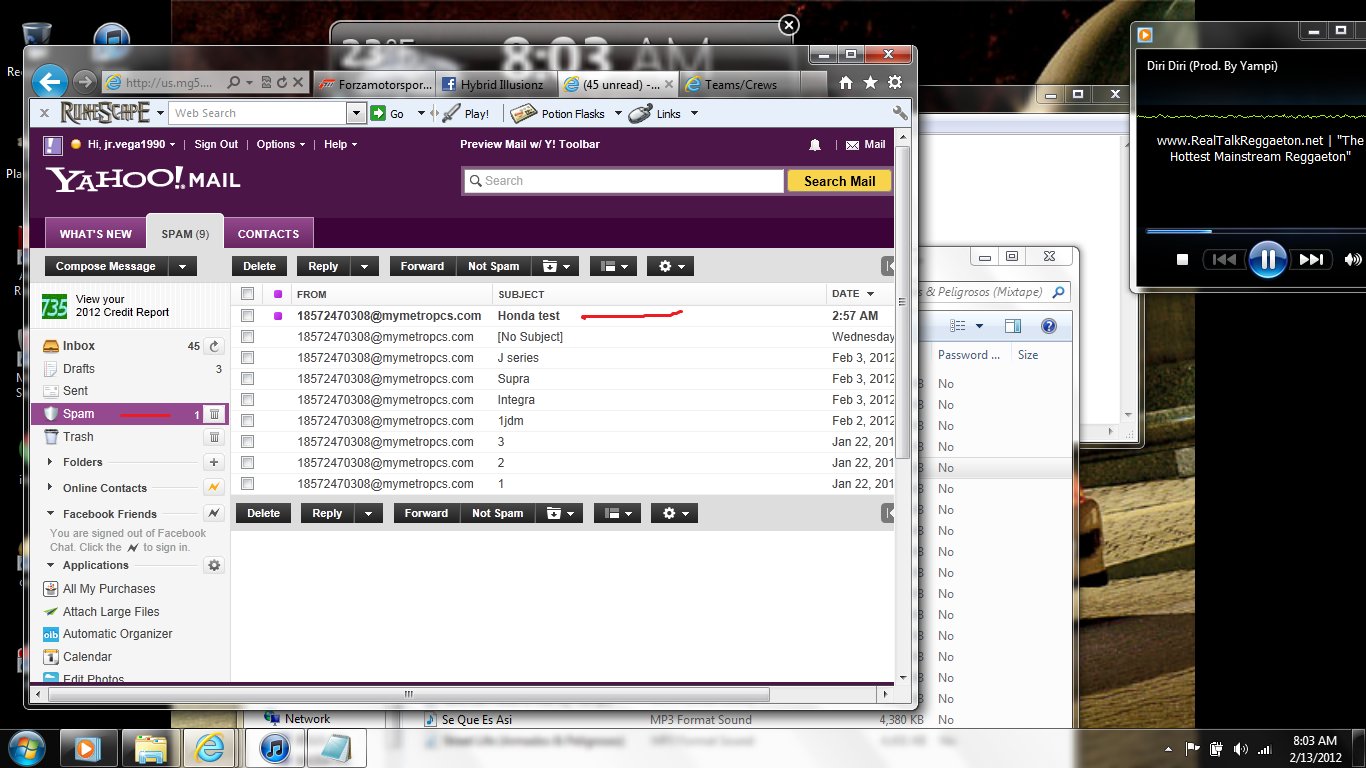This screenshot has width=1366, height=768.
Task: Open iTunes from the Windows taskbar
Action: (x=275, y=748)
